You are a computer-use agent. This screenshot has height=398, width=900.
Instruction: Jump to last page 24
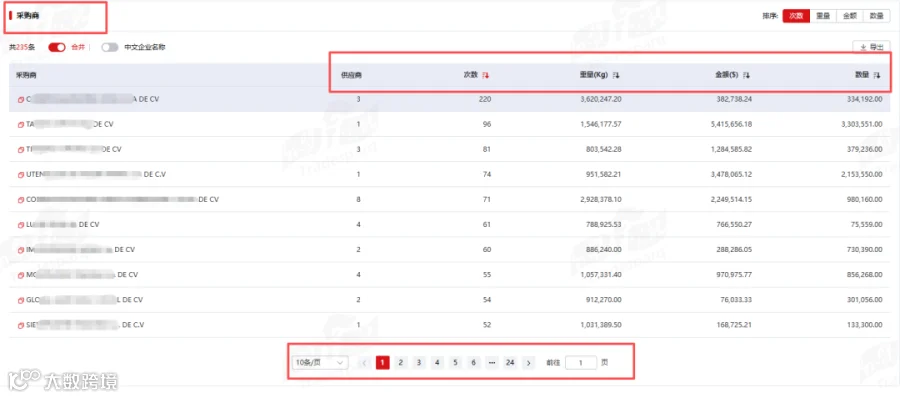tap(510, 362)
